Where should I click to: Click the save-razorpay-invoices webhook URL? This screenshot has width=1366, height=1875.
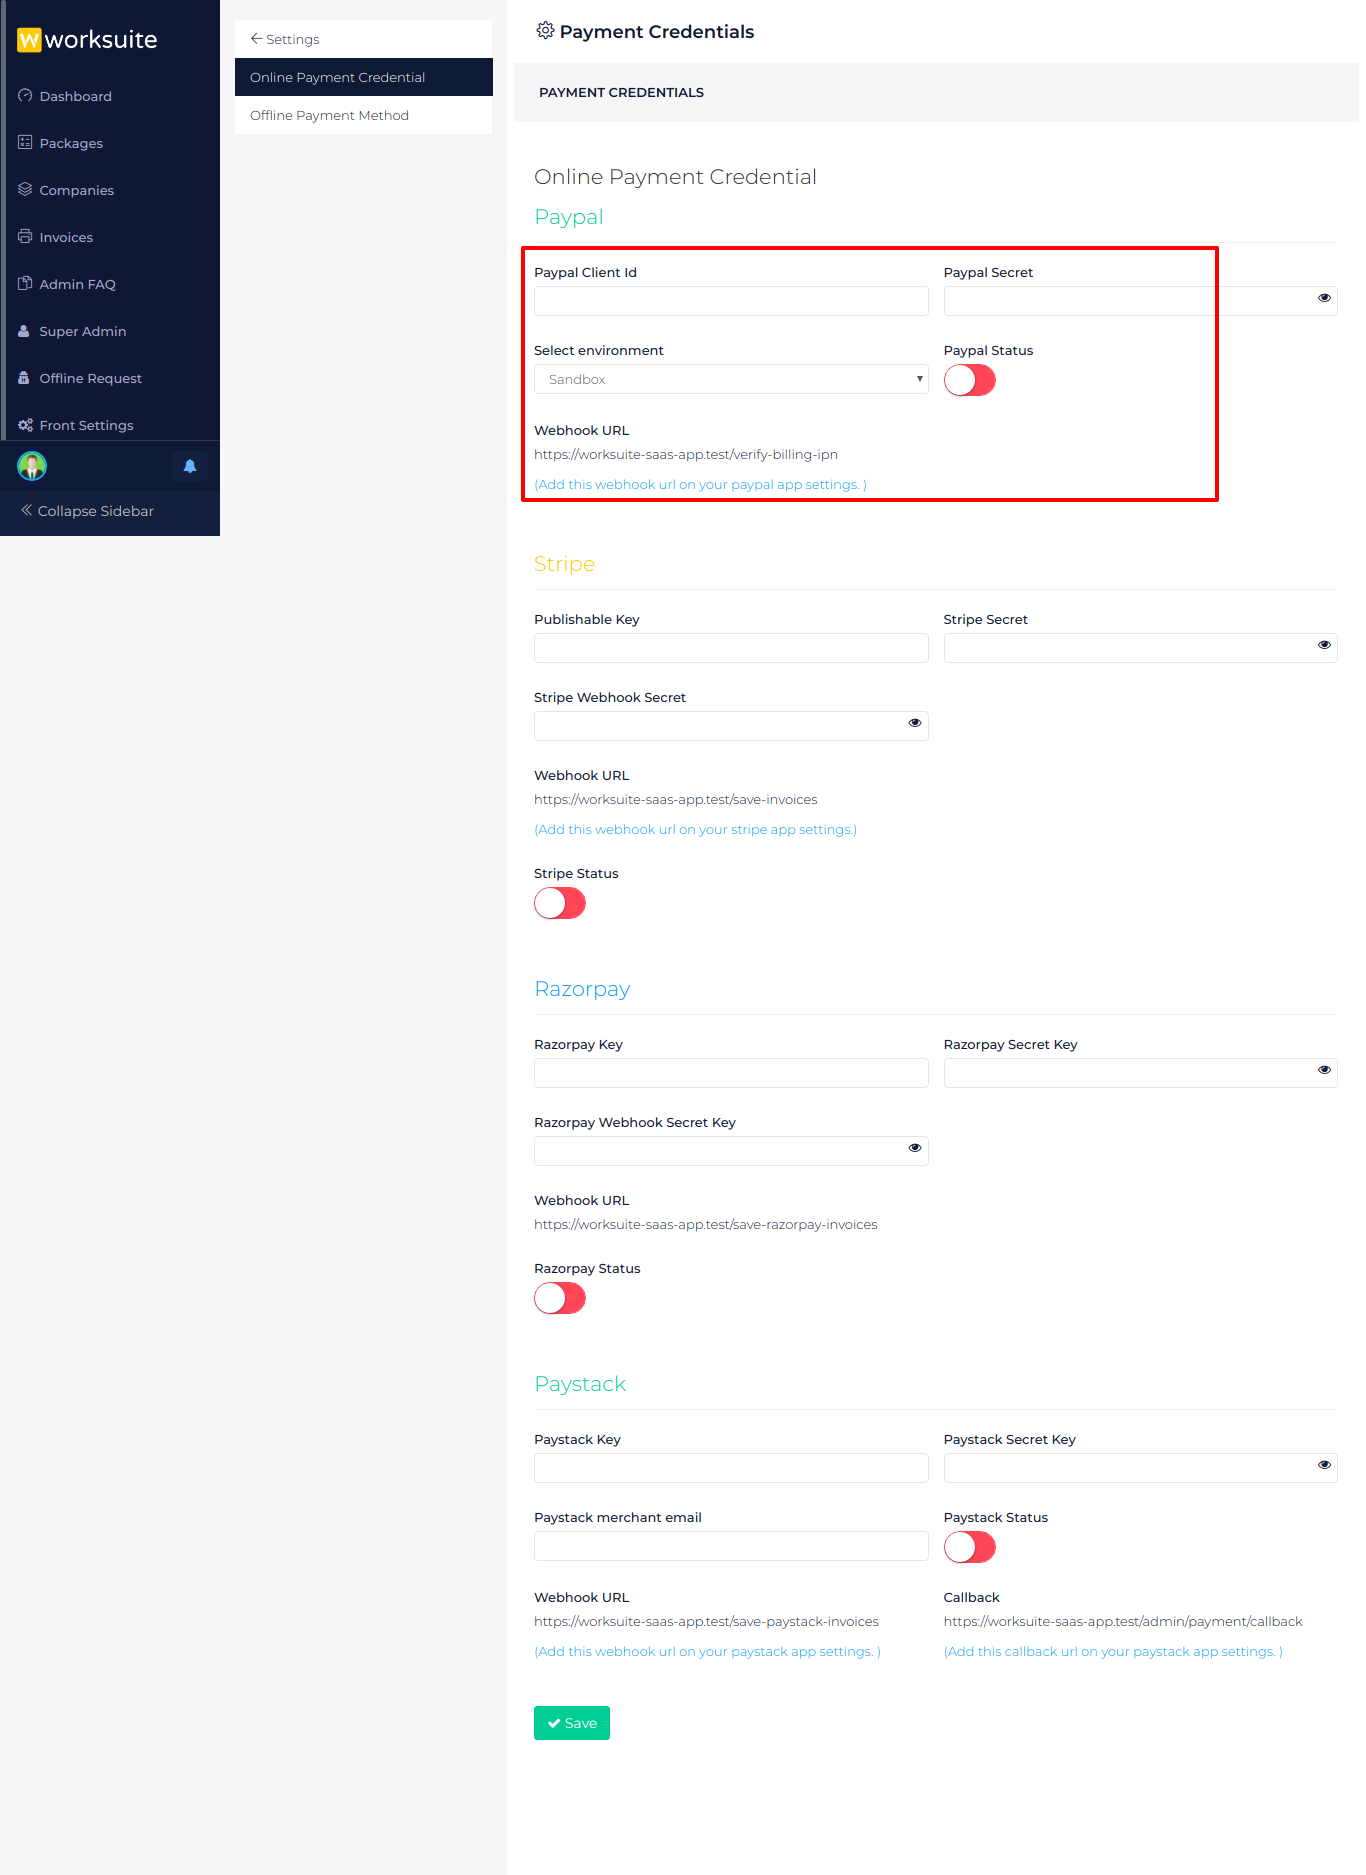pyautogui.click(x=706, y=1225)
